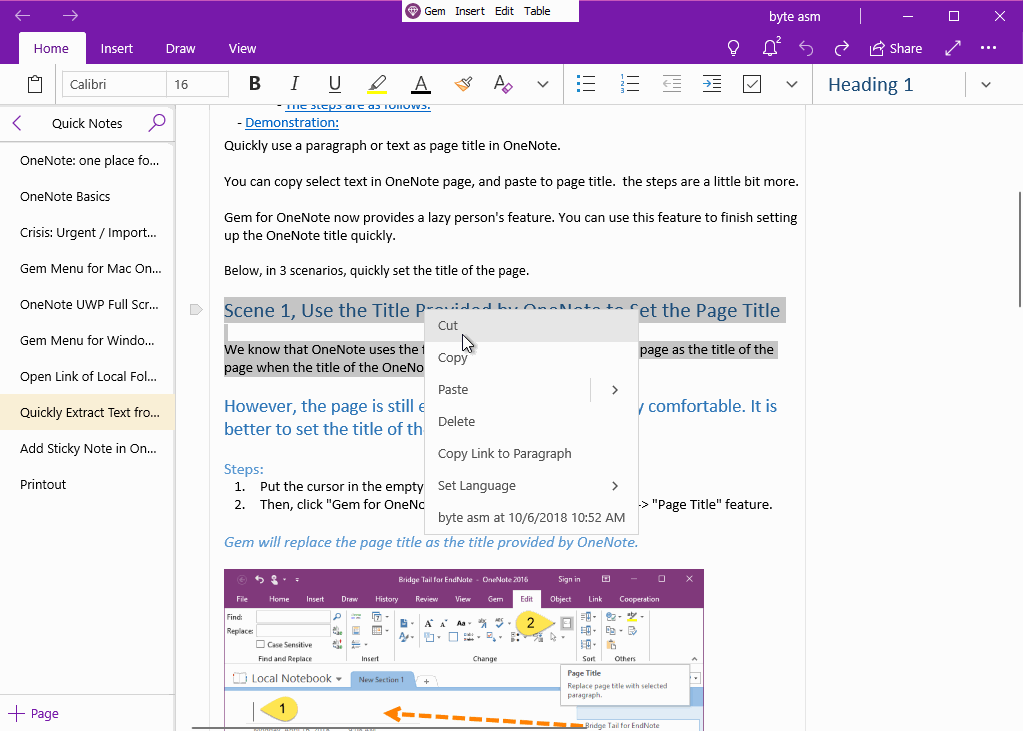Open the 'Gem Menu for Mac On...' page
Viewport: 1023px width, 731px height.
87,268
